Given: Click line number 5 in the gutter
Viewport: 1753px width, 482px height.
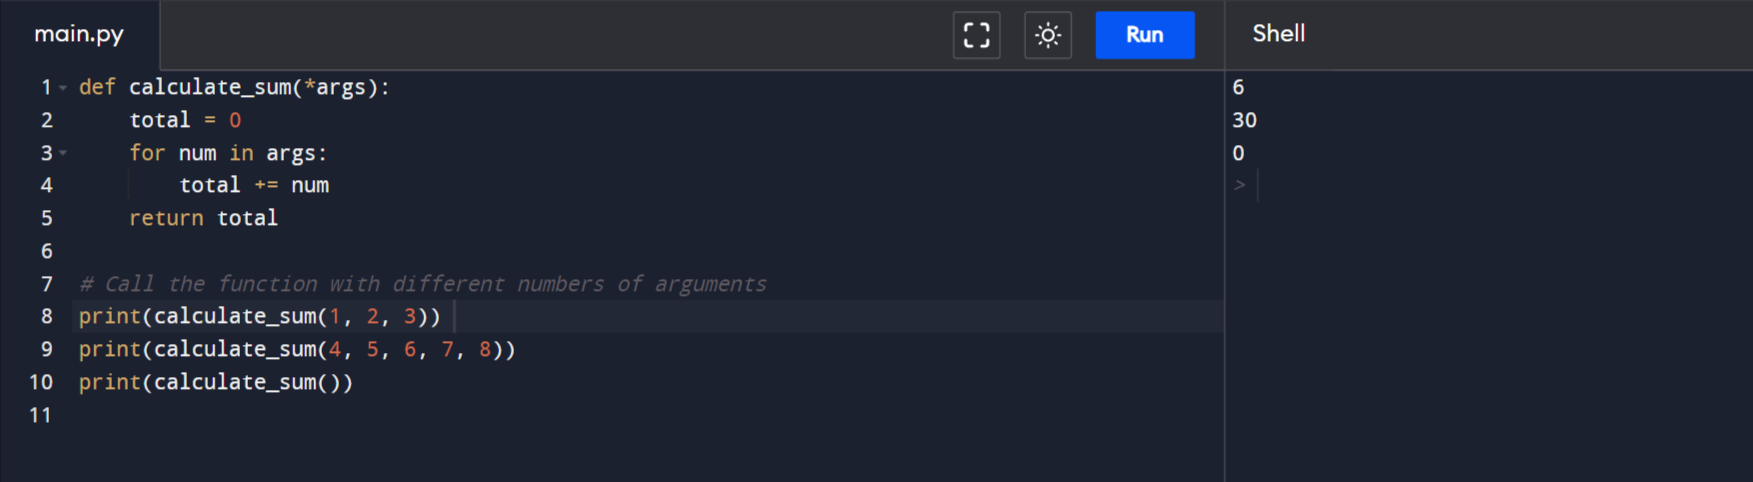Looking at the screenshot, I should (46, 218).
